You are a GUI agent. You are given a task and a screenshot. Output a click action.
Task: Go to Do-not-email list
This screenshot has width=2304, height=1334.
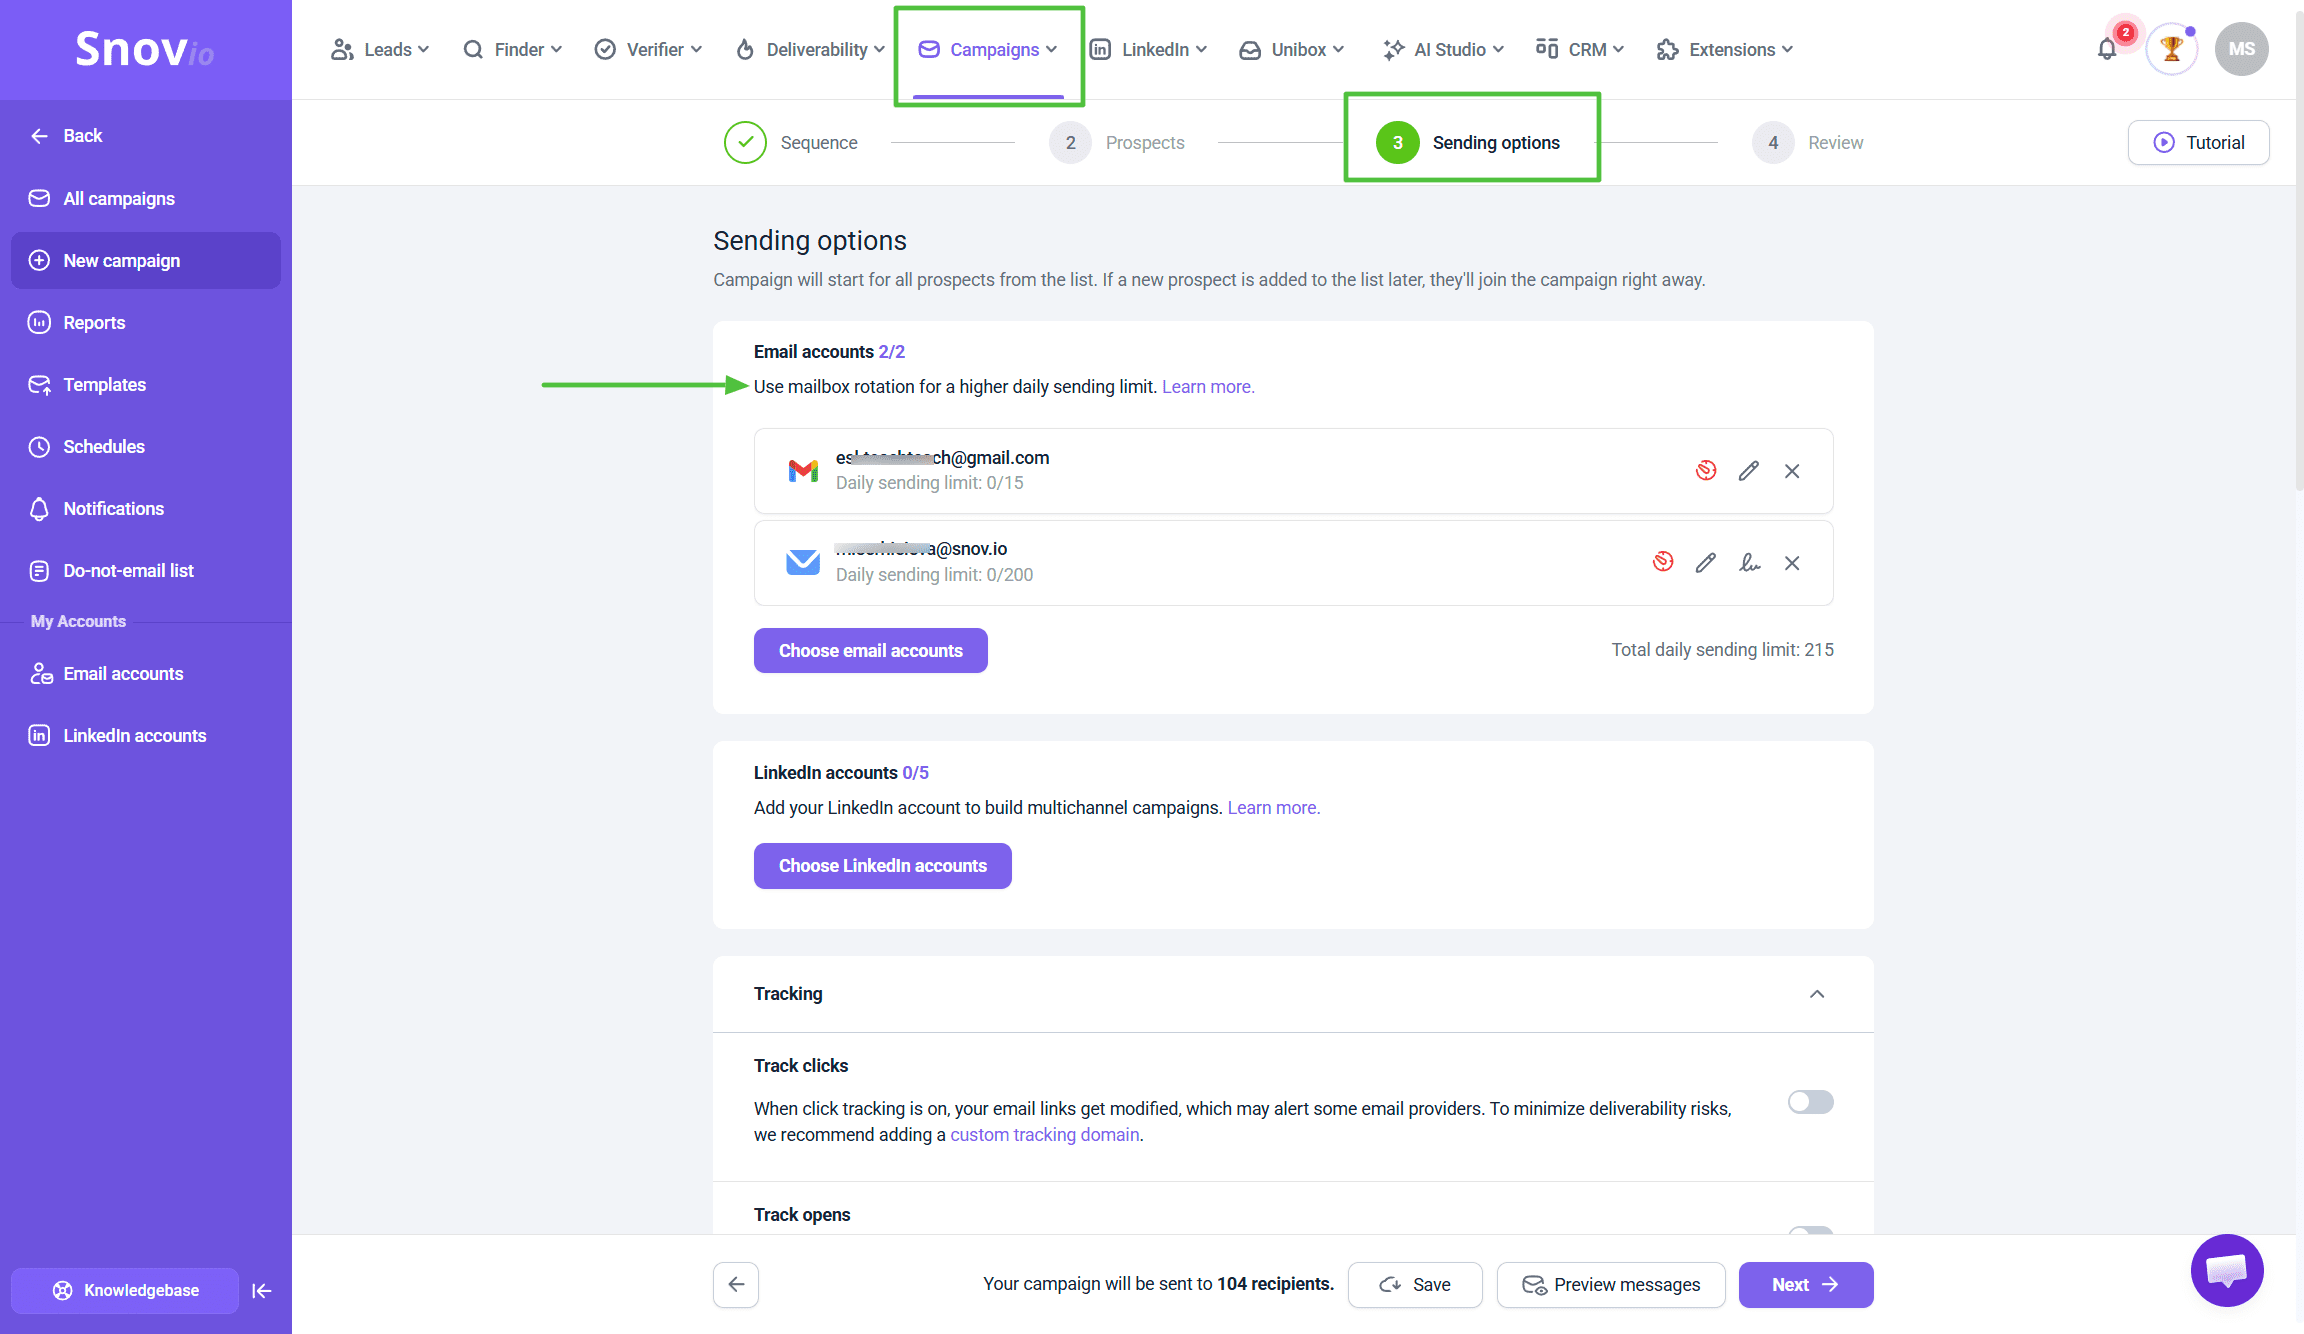coord(128,571)
